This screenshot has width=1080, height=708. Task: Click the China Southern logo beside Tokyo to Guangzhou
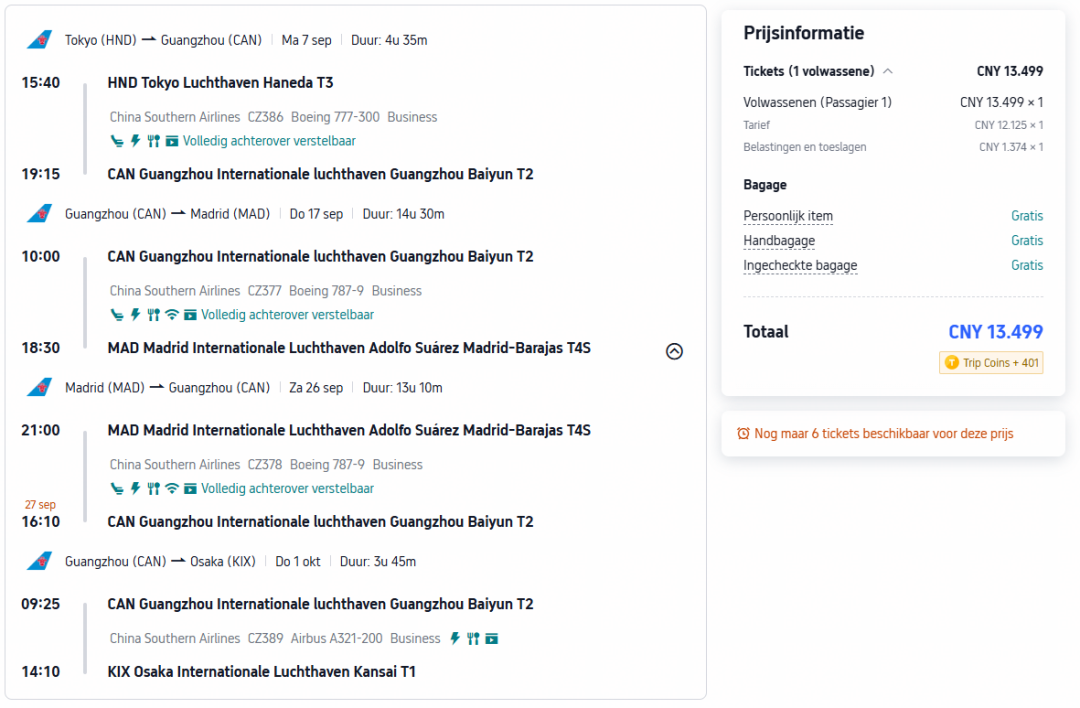39,40
